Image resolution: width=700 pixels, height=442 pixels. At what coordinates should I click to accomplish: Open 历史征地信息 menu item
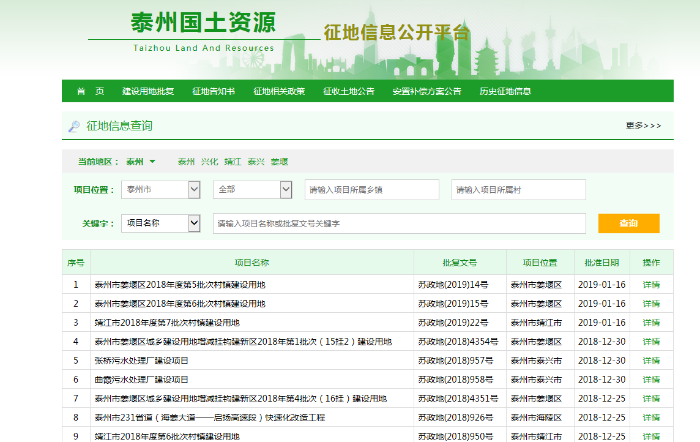click(504, 91)
